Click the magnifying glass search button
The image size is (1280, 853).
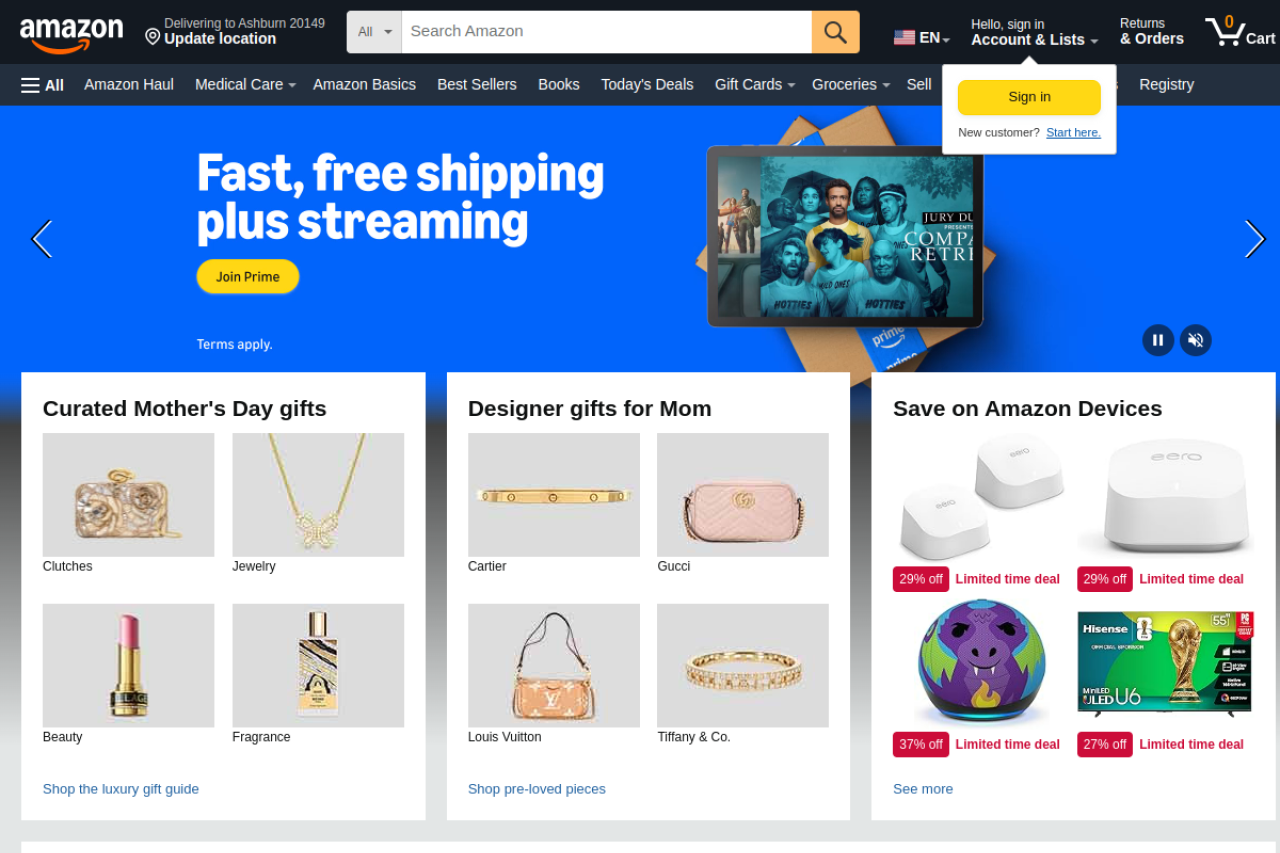tap(835, 32)
